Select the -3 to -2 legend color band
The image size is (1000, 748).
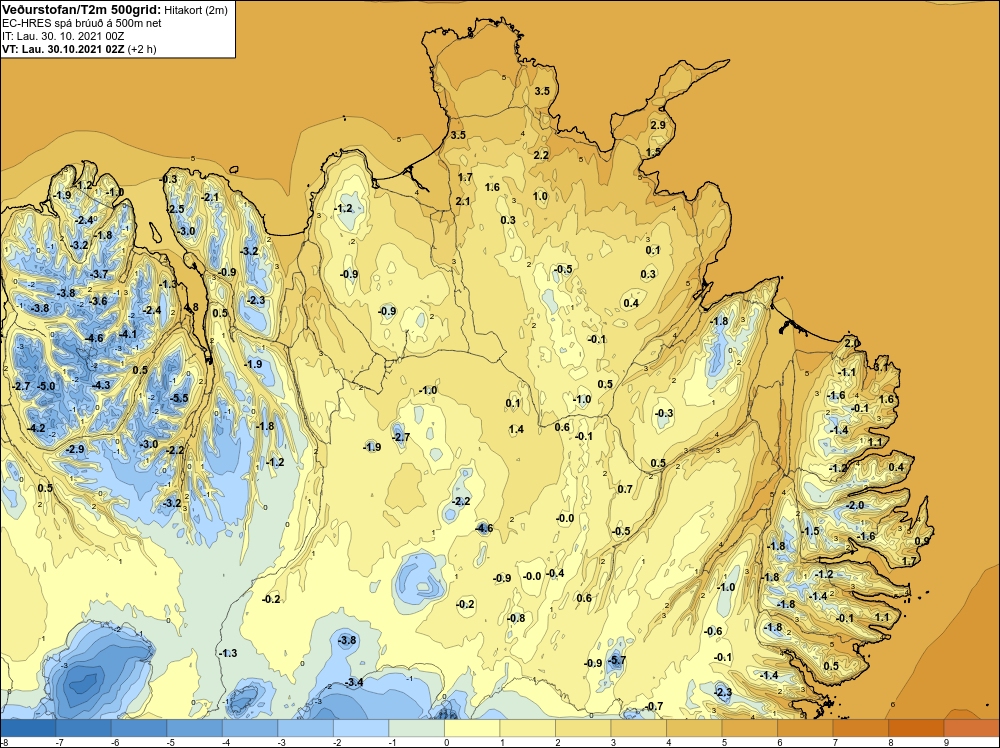[x=305, y=728]
